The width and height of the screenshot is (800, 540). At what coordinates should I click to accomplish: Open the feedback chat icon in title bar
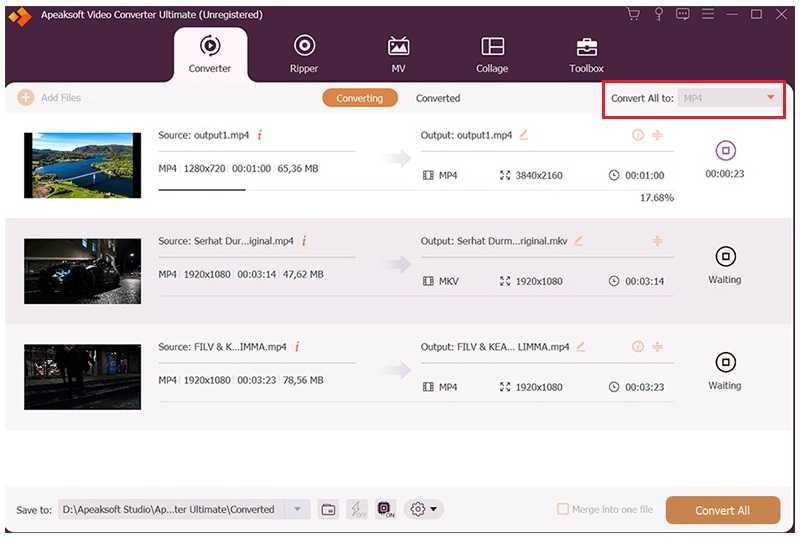[x=683, y=14]
